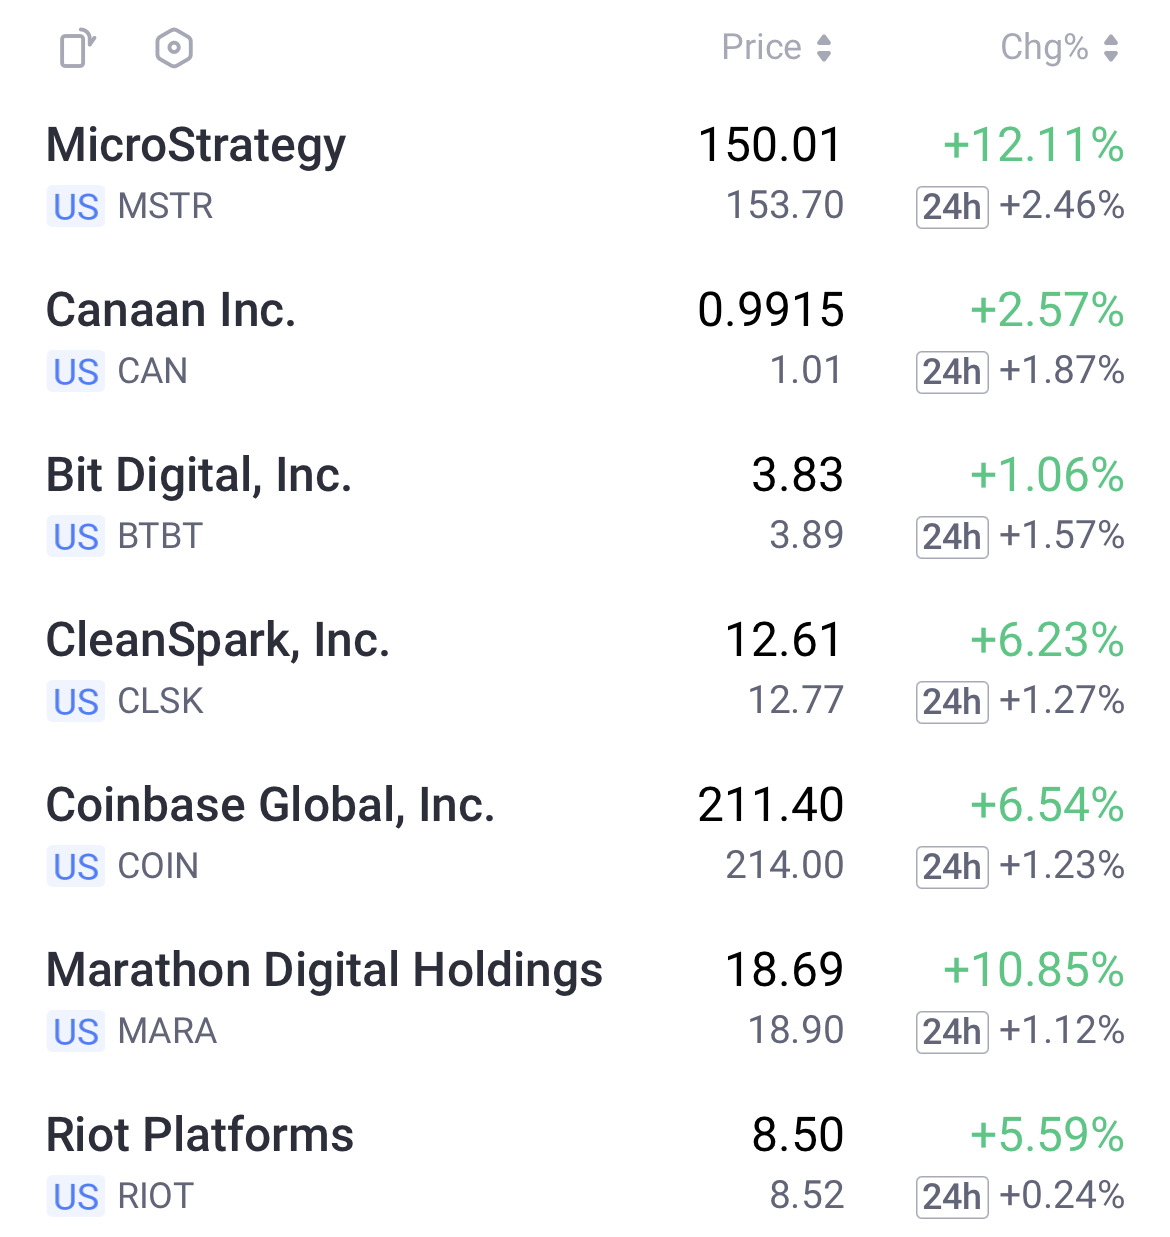
Task: Click the US market tag beside MSTR
Action: coord(76,207)
